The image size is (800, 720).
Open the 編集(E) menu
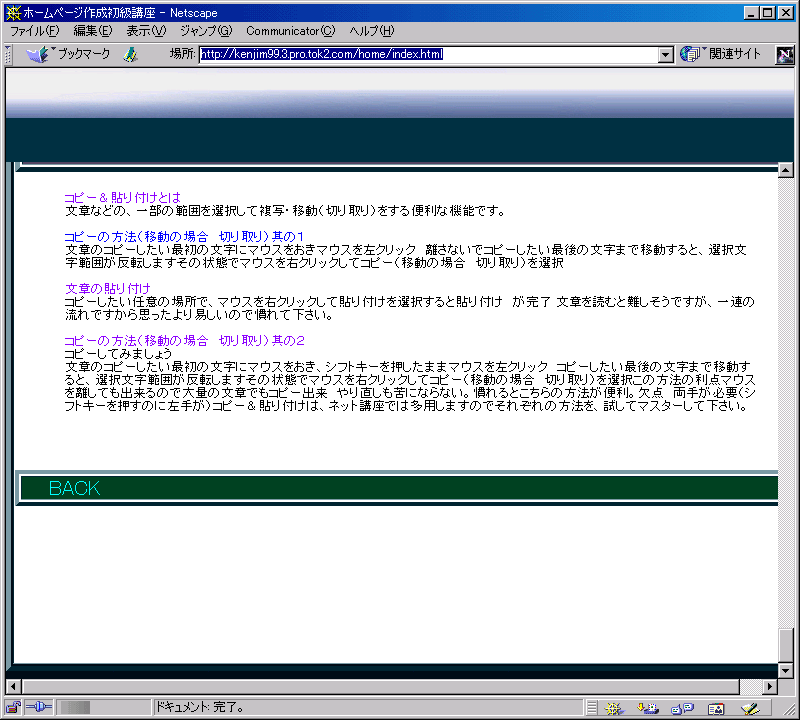[92, 31]
